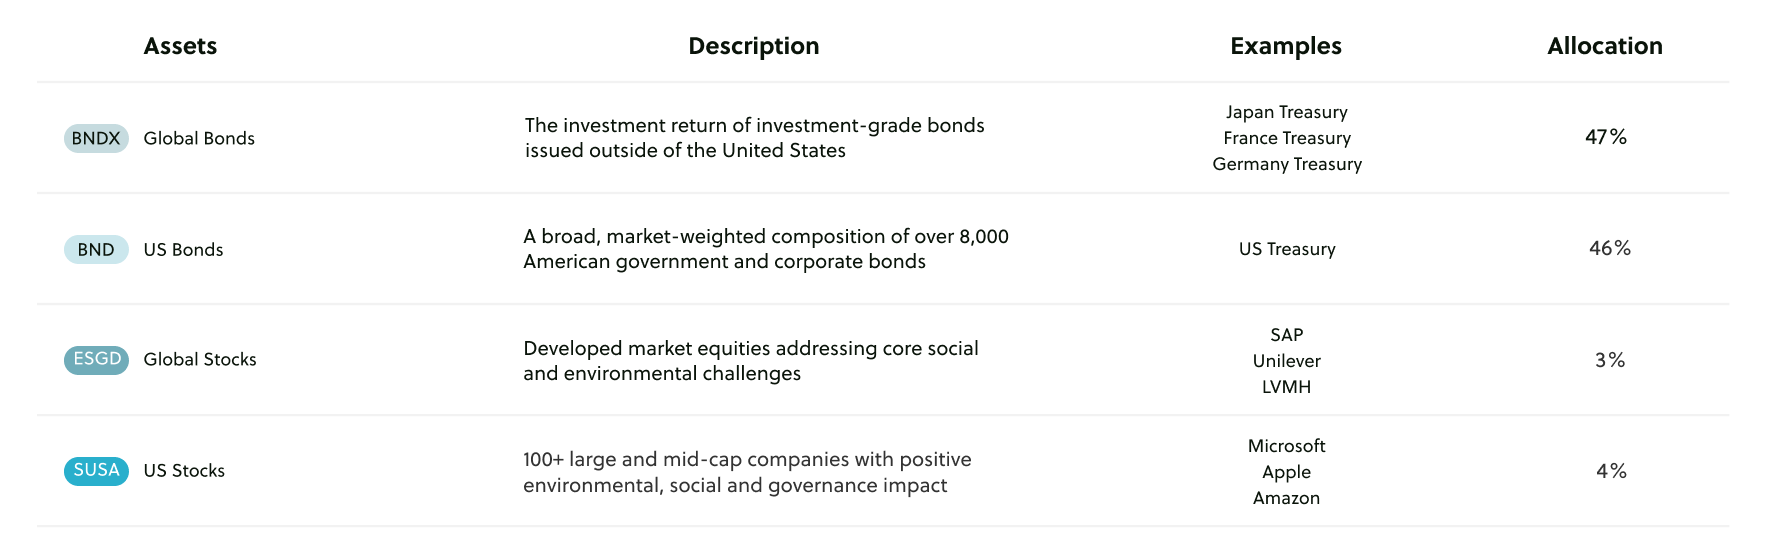Click the 46% allocation value
The height and width of the screenshot is (558, 1766).
pos(1609,248)
